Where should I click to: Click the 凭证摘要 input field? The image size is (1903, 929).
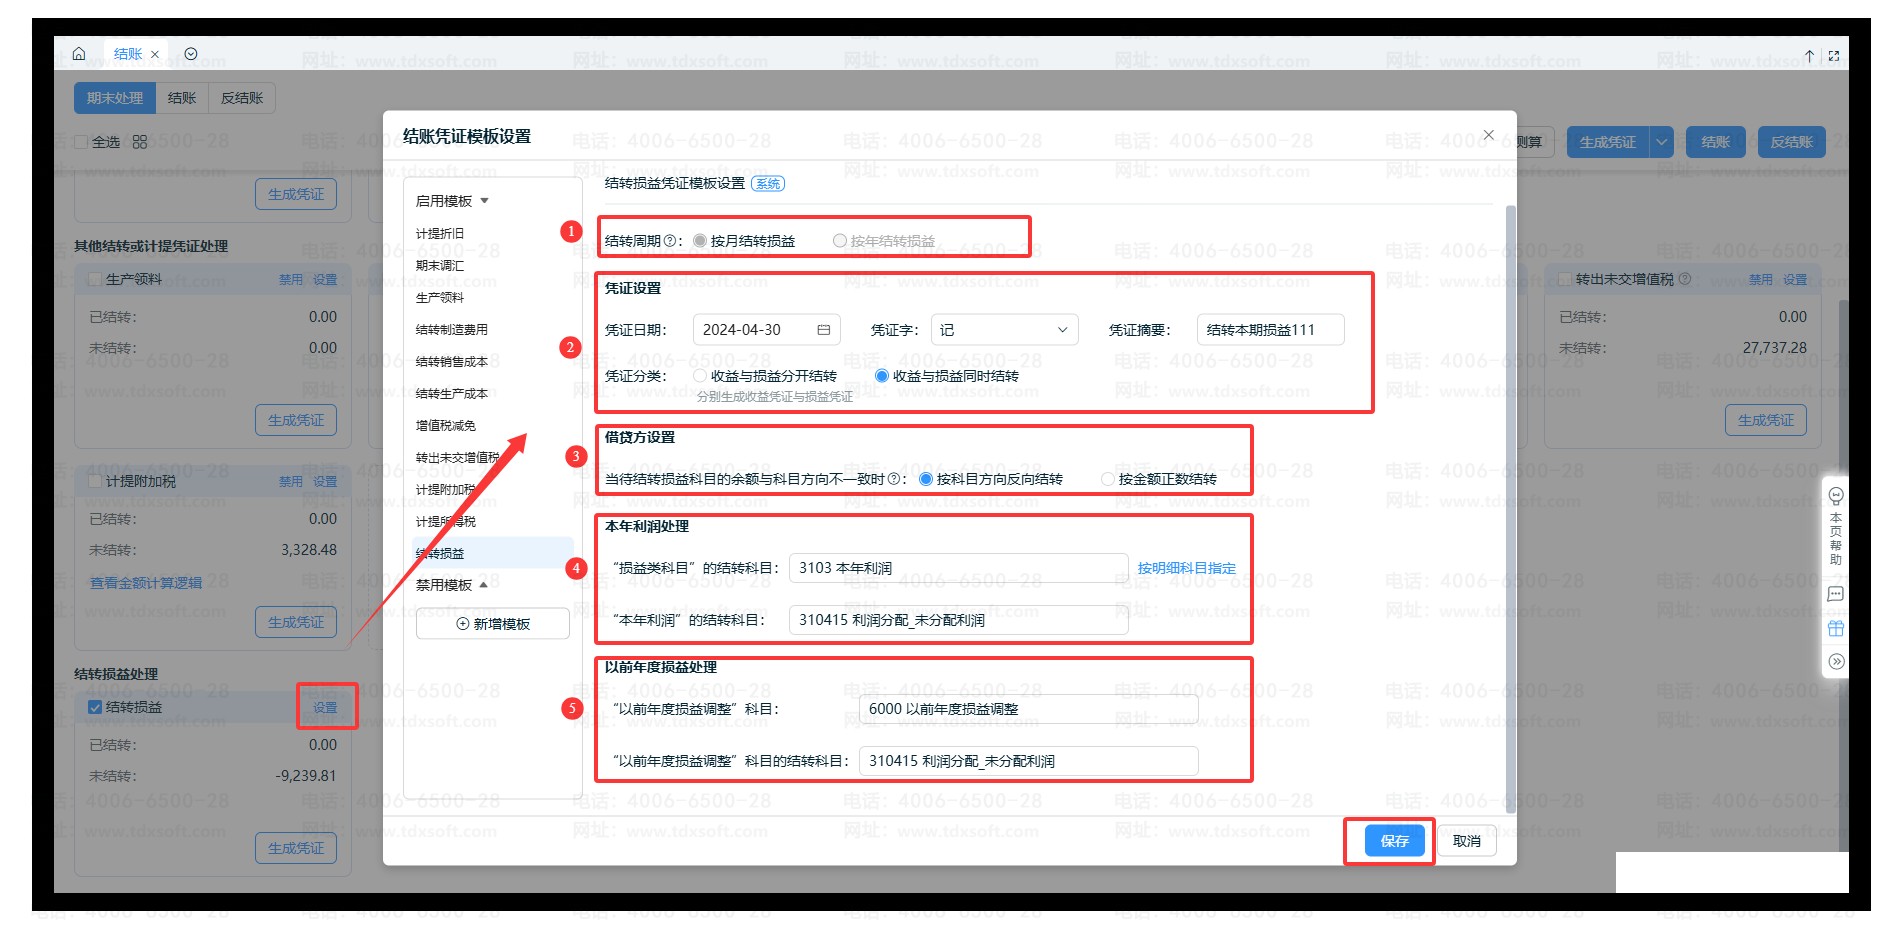pyautogui.click(x=1270, y=330)
